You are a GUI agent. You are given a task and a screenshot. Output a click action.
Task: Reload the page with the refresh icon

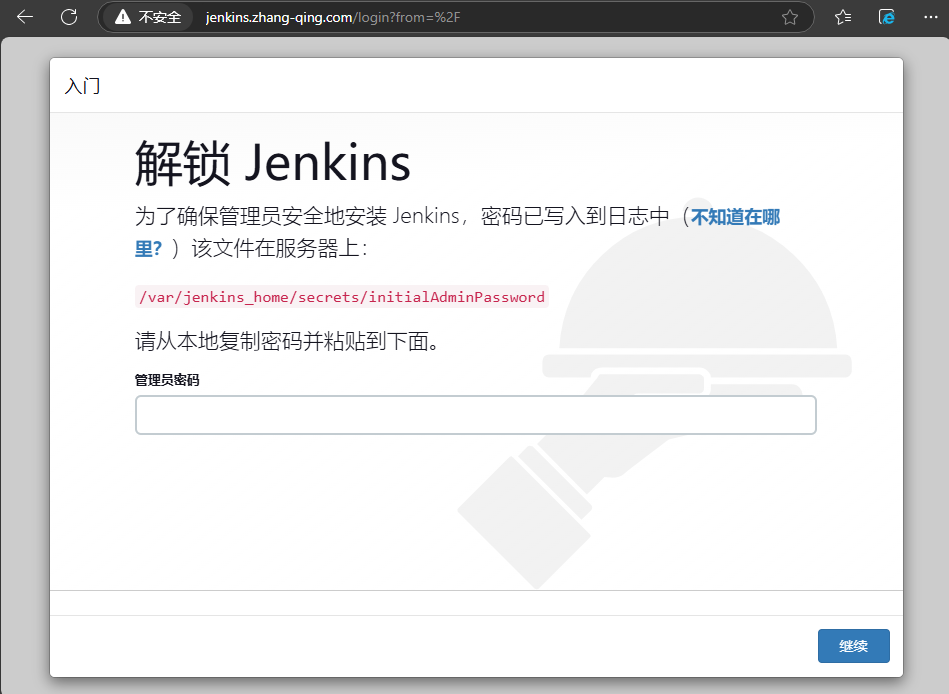pos(69,17)
